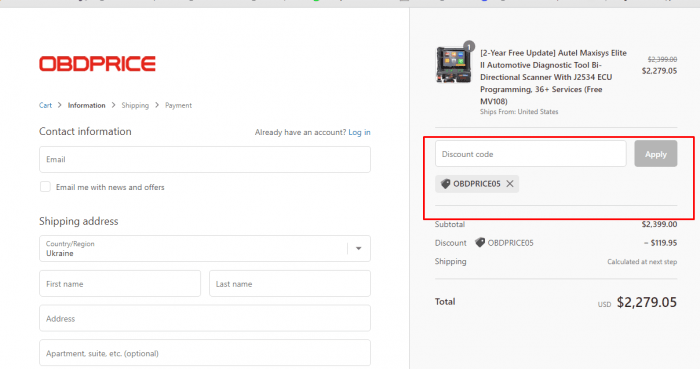
Task: Go back to Cart breadcrumb
Action: [x=45, y=105]
